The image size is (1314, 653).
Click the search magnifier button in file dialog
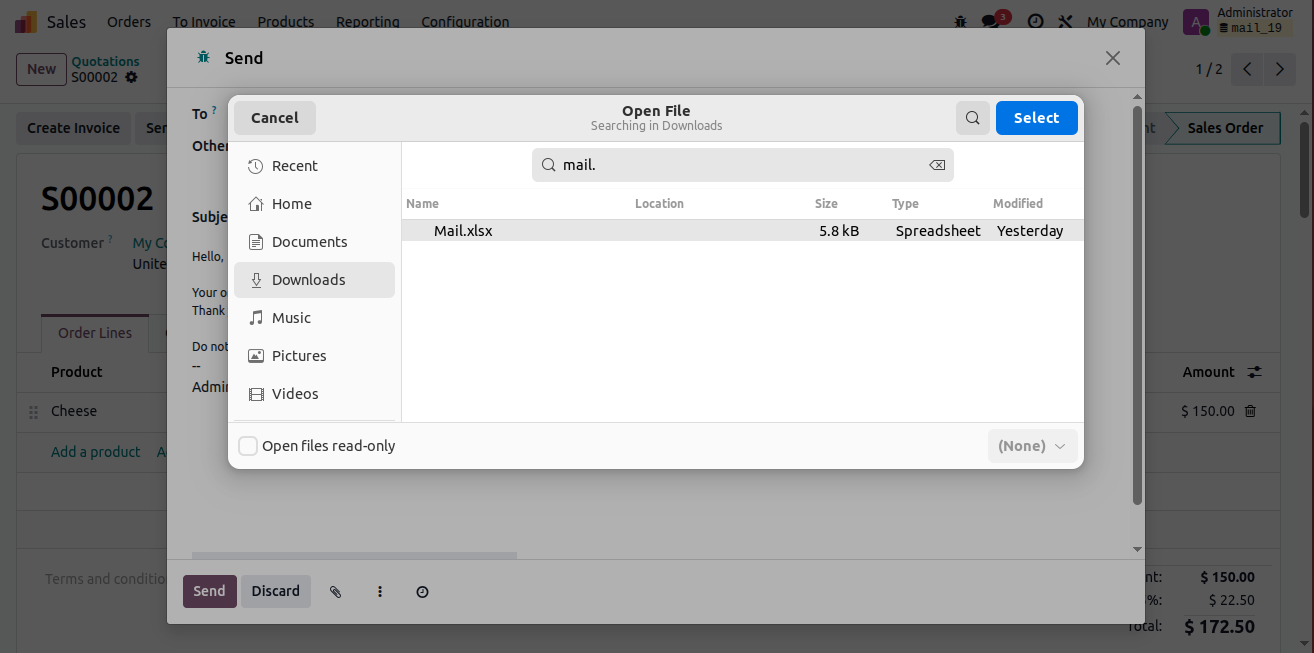(973, 118)
